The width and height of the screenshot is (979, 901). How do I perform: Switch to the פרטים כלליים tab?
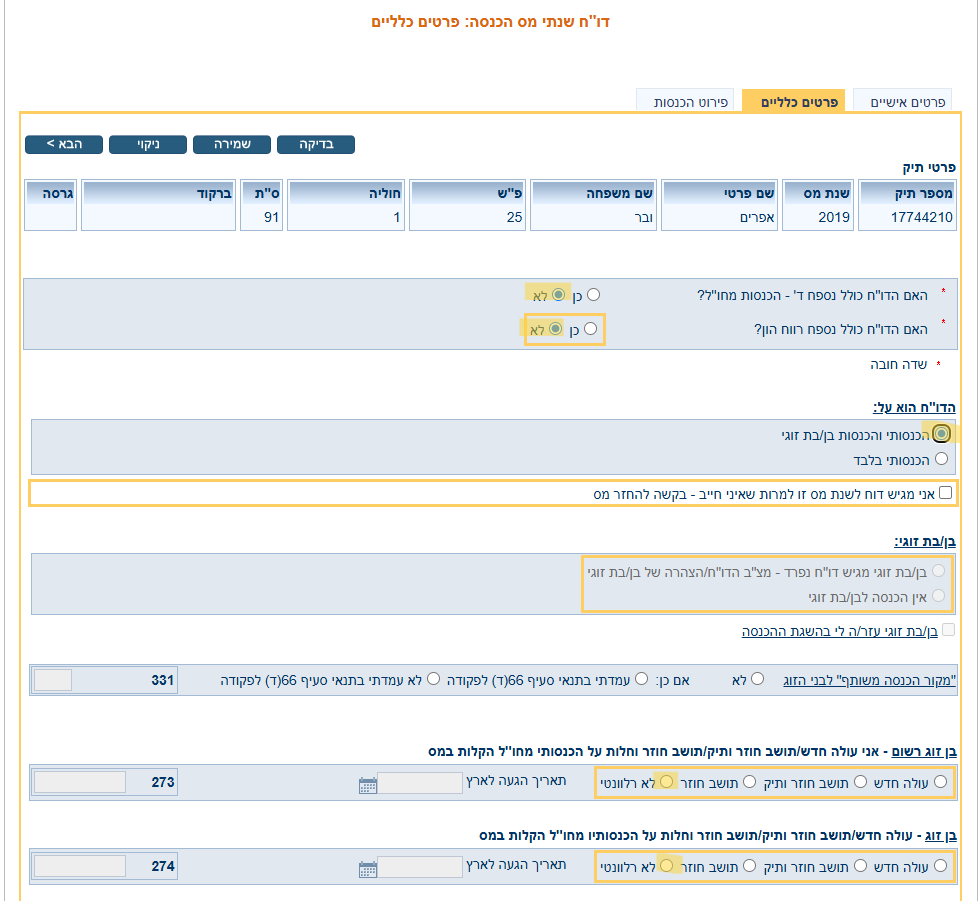click(794, 101)
